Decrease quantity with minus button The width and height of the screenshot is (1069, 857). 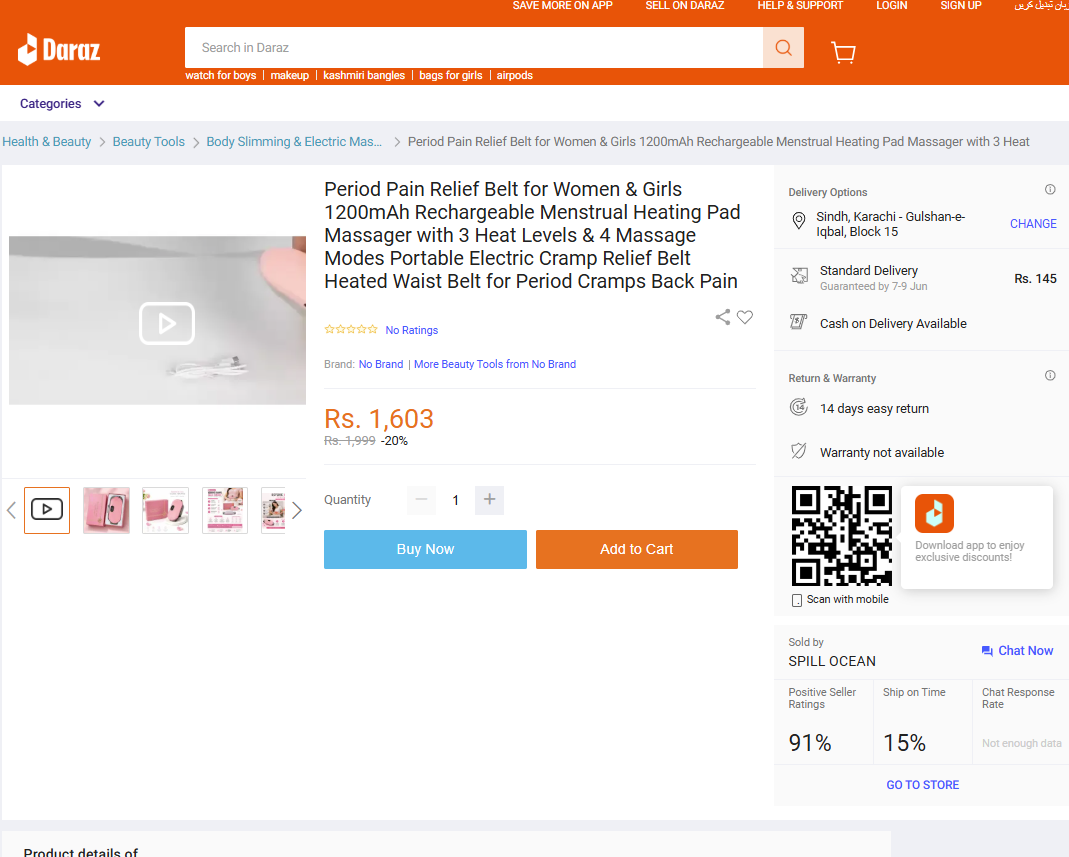click(x=421, y=500)
